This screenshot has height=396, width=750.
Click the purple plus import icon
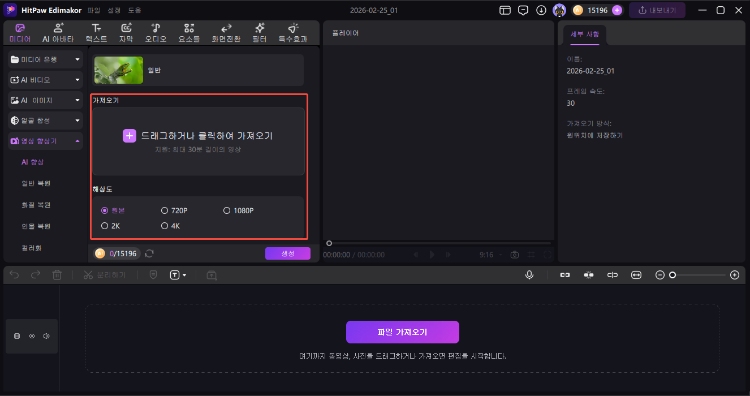coord(129,136)
